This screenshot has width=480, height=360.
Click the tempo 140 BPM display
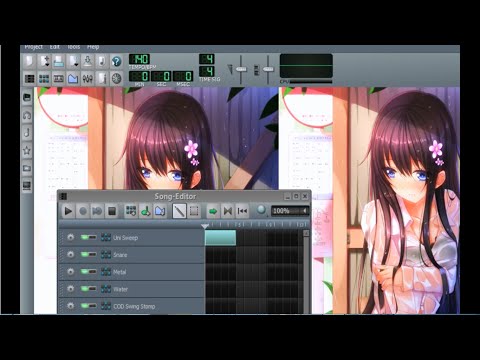139,59
